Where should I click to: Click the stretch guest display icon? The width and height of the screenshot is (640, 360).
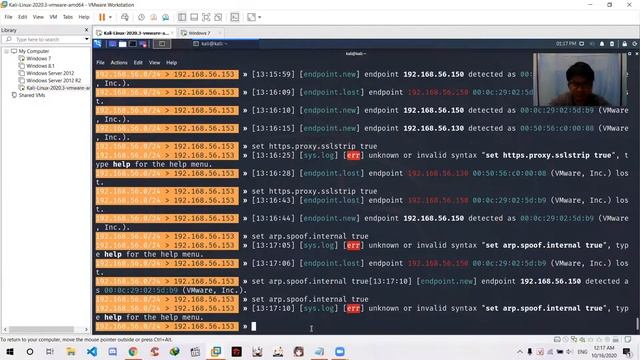(x=251, y=17)
